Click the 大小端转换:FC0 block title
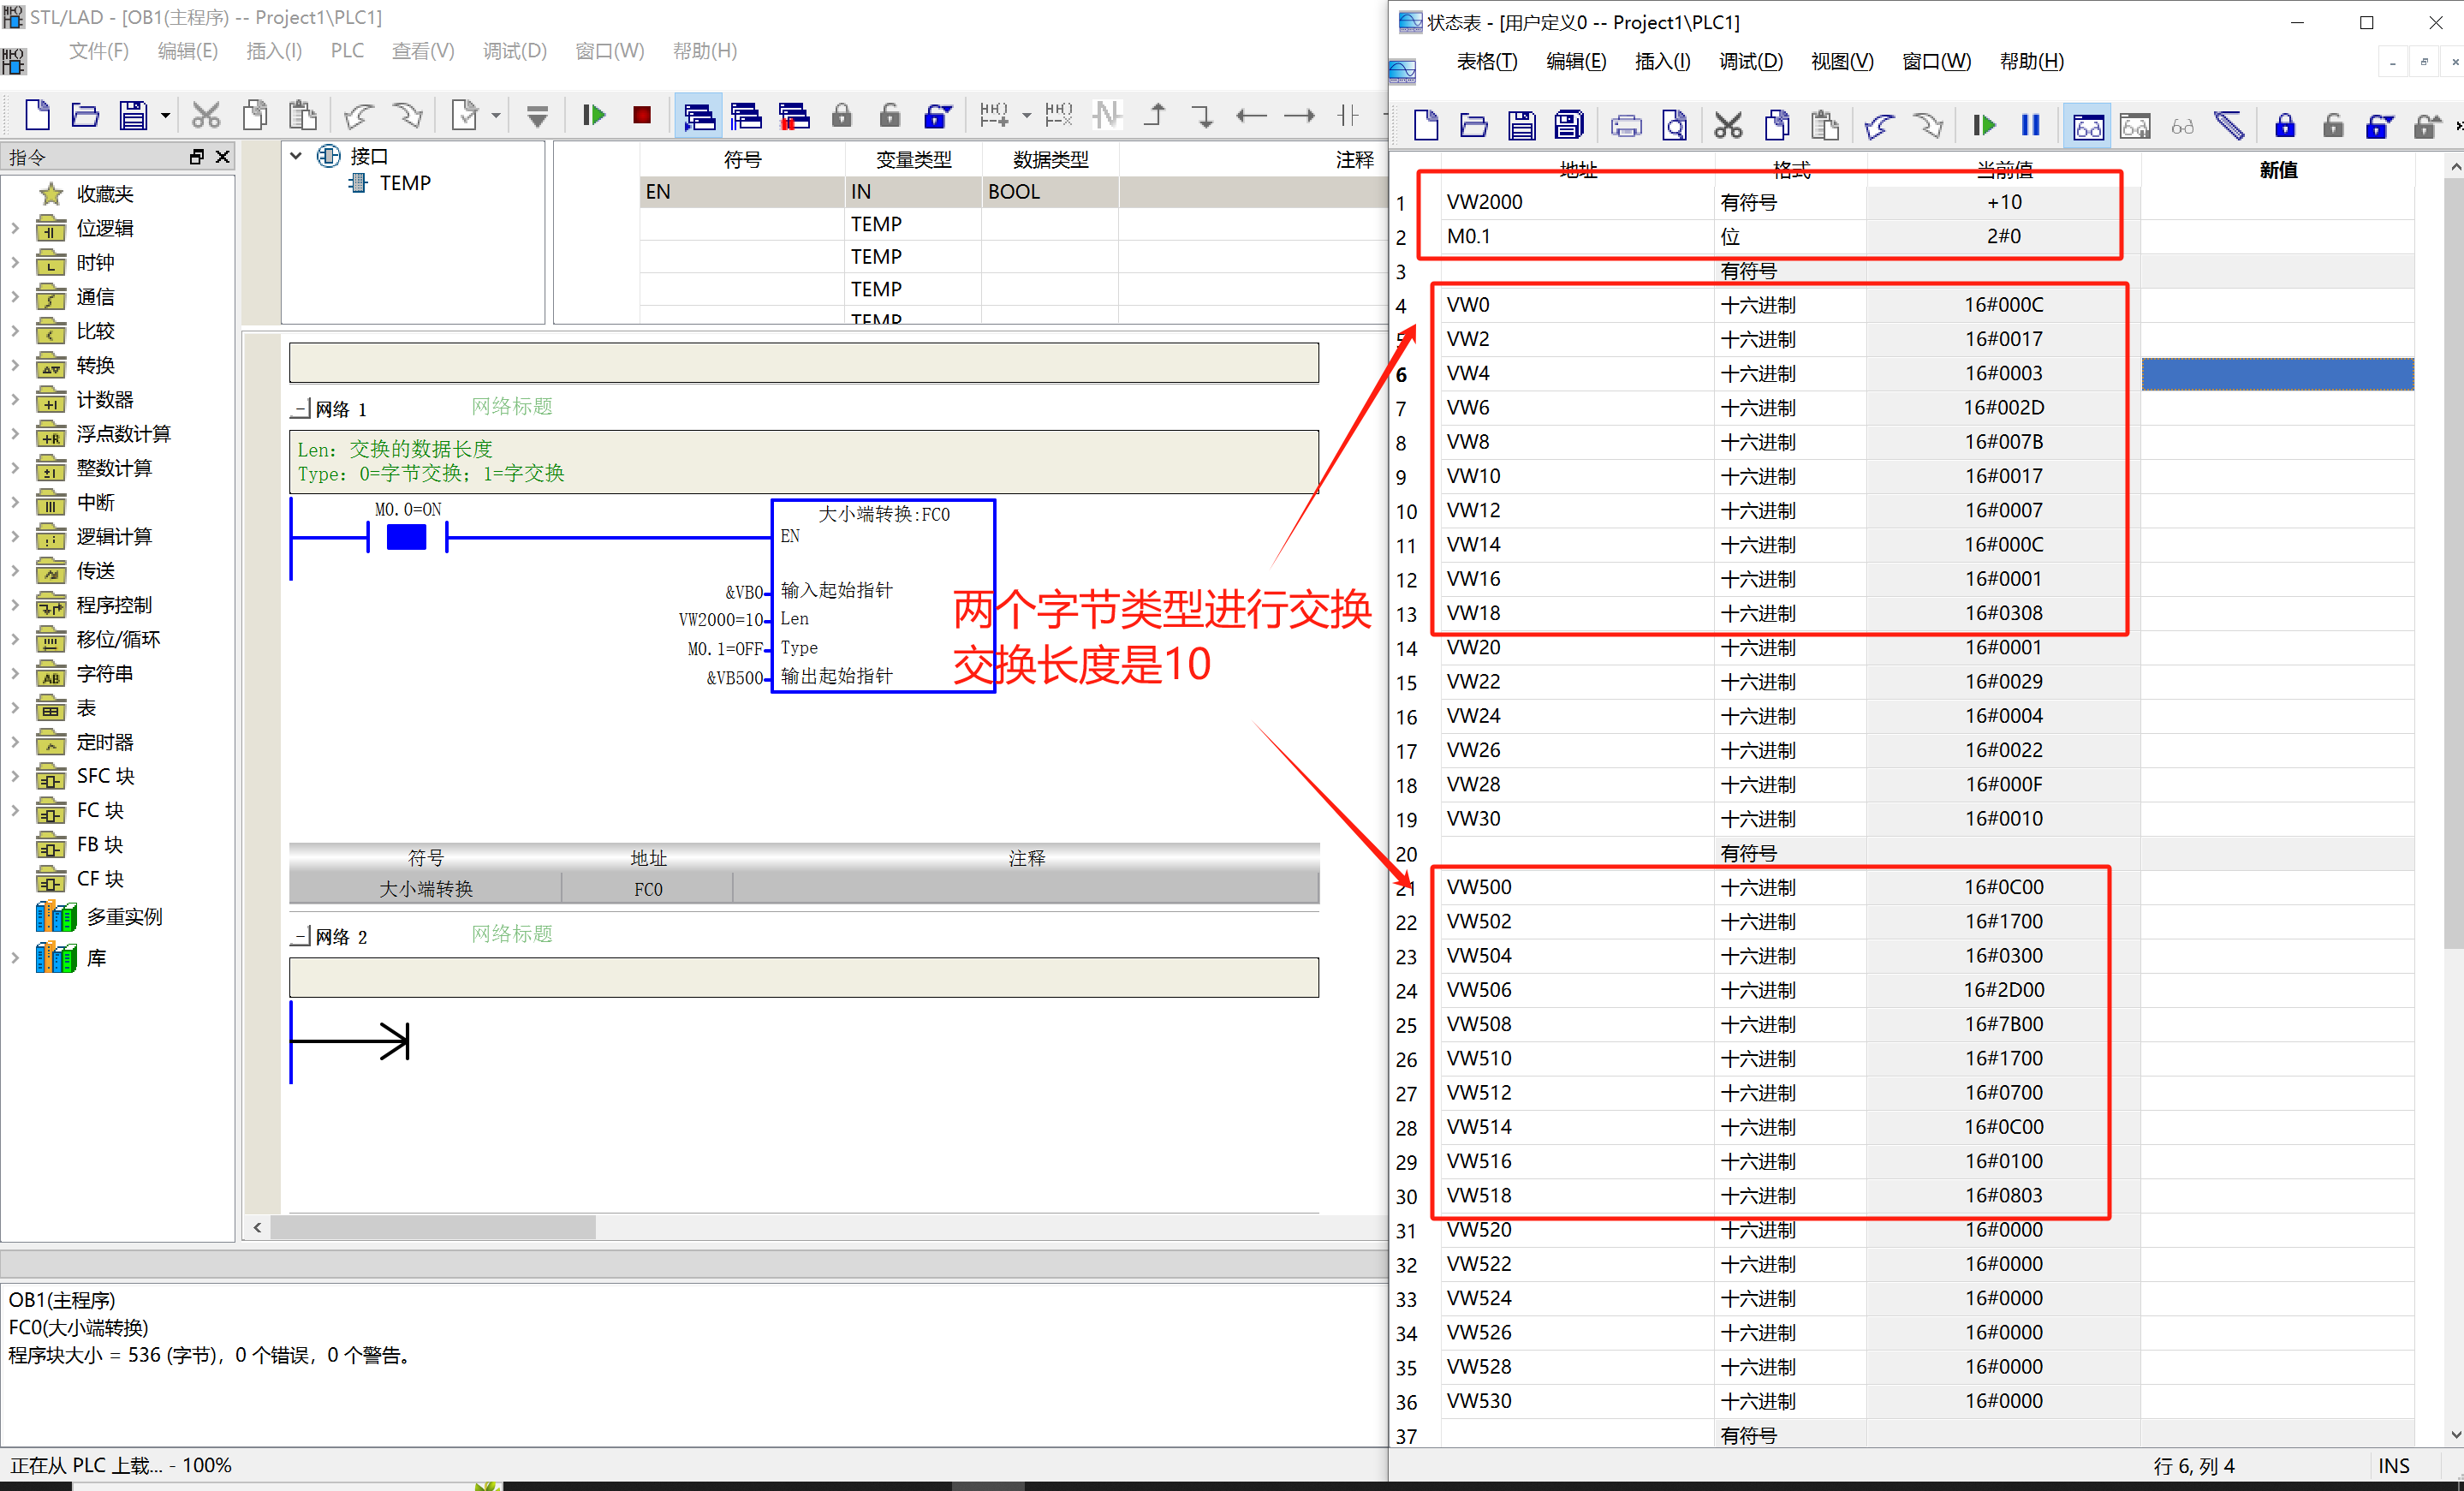The width and height of the screenshot is (2464, 1491). tap(884, 514)
